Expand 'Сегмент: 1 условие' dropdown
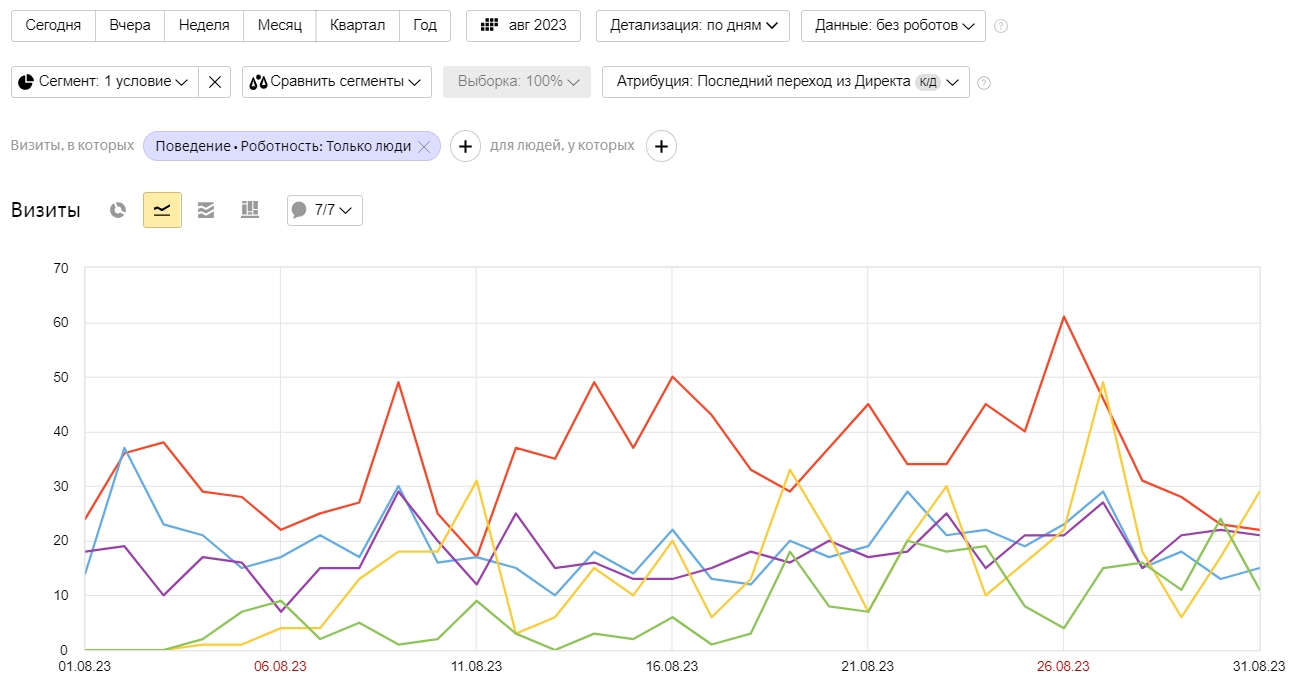Viewport: 1308px width, 694px height. coord(105,82)
